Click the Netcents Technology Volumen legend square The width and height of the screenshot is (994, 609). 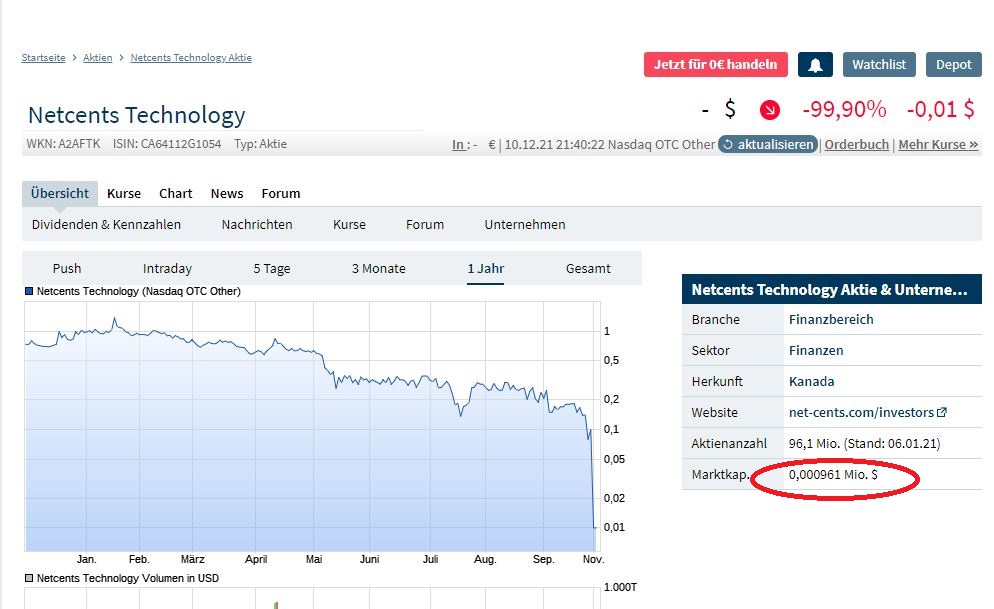[x=29, y=578]
